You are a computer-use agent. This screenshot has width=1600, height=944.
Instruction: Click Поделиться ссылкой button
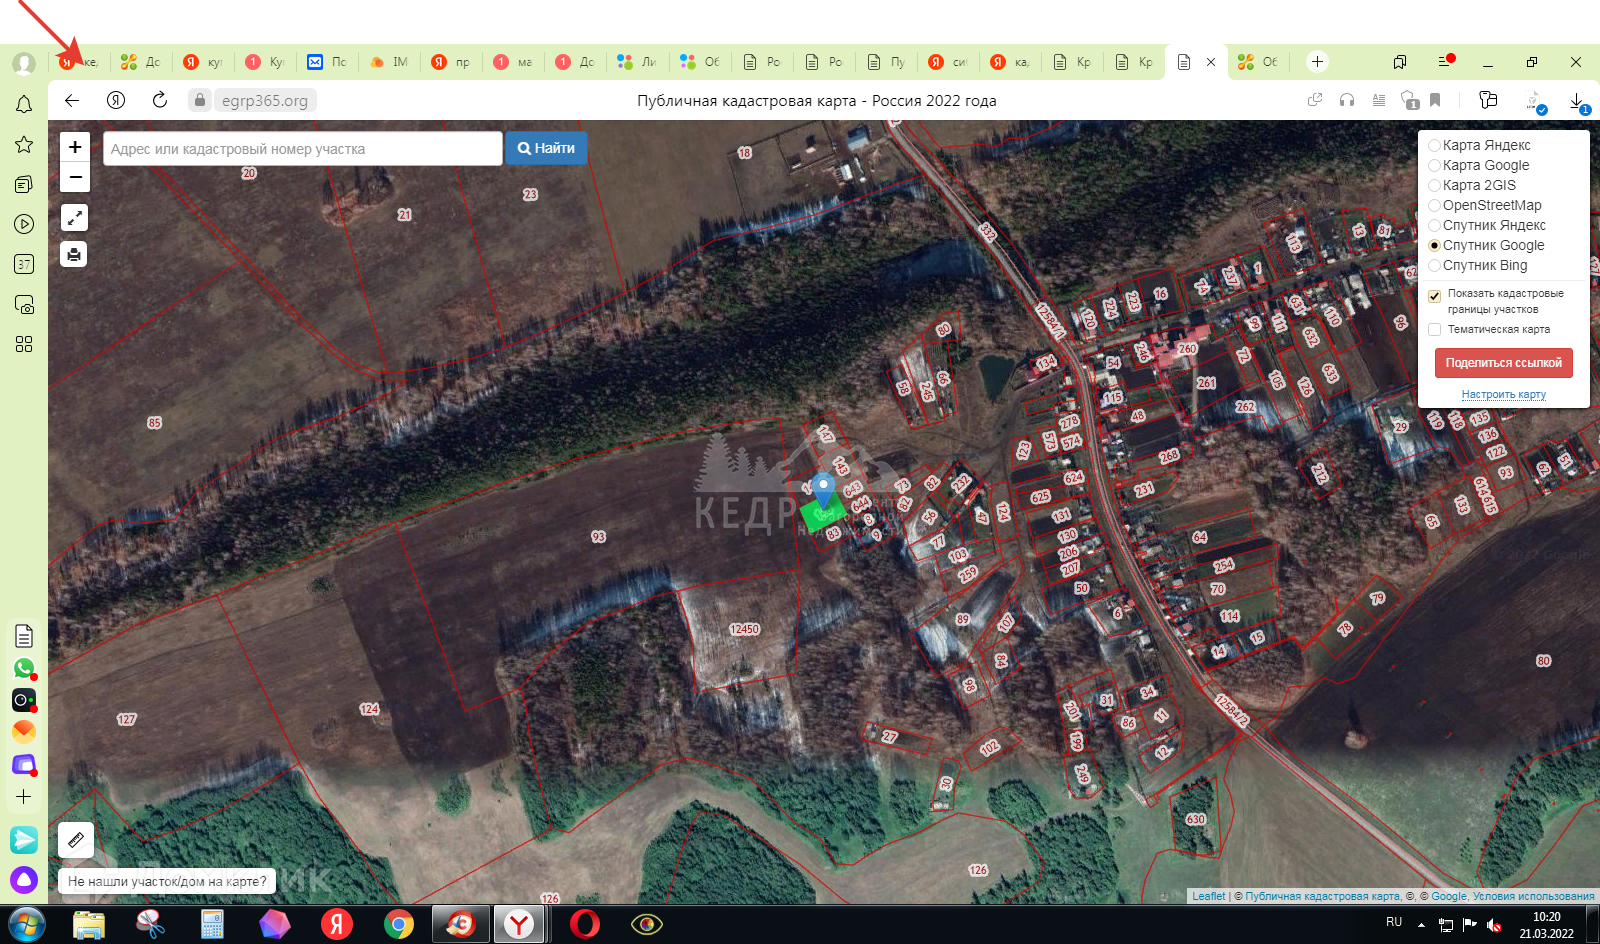(x=1504, y=363)
